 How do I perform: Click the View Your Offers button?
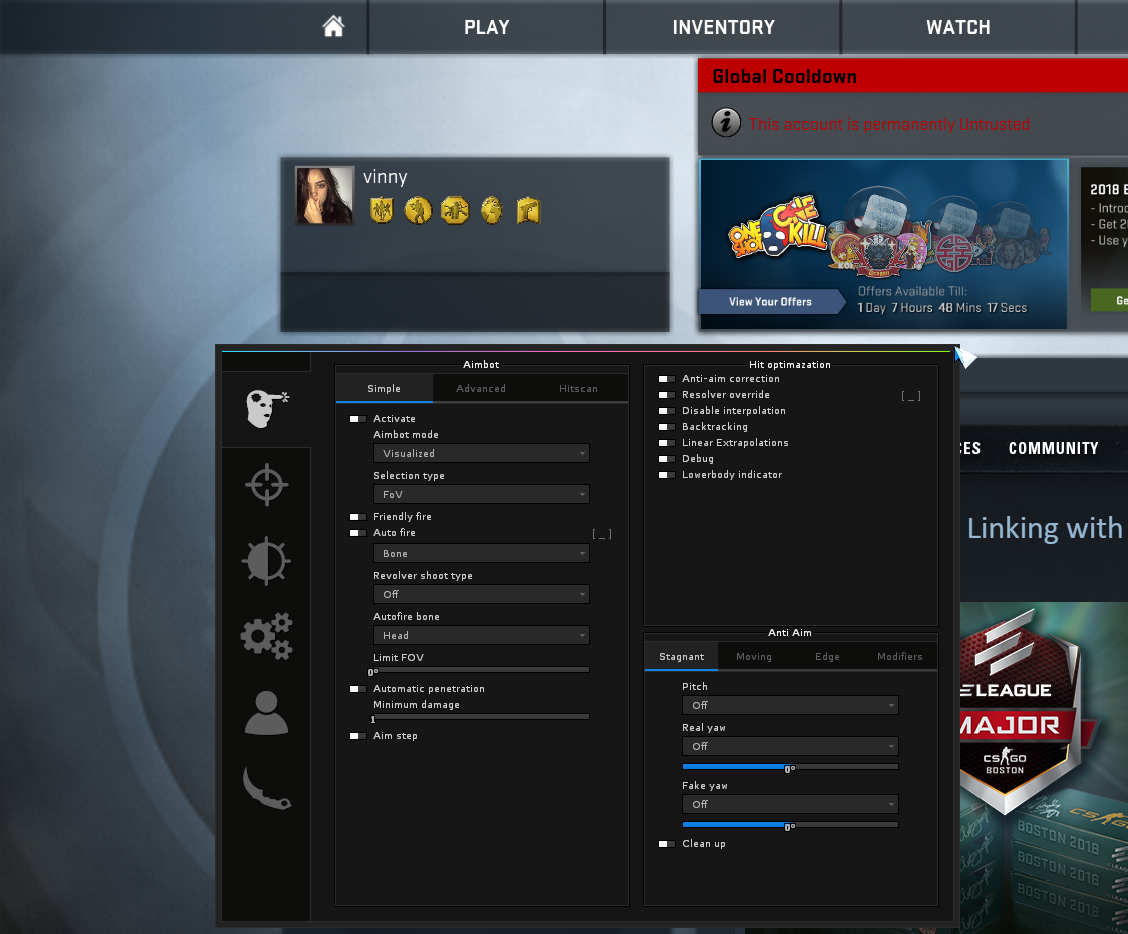click(770, 302)
